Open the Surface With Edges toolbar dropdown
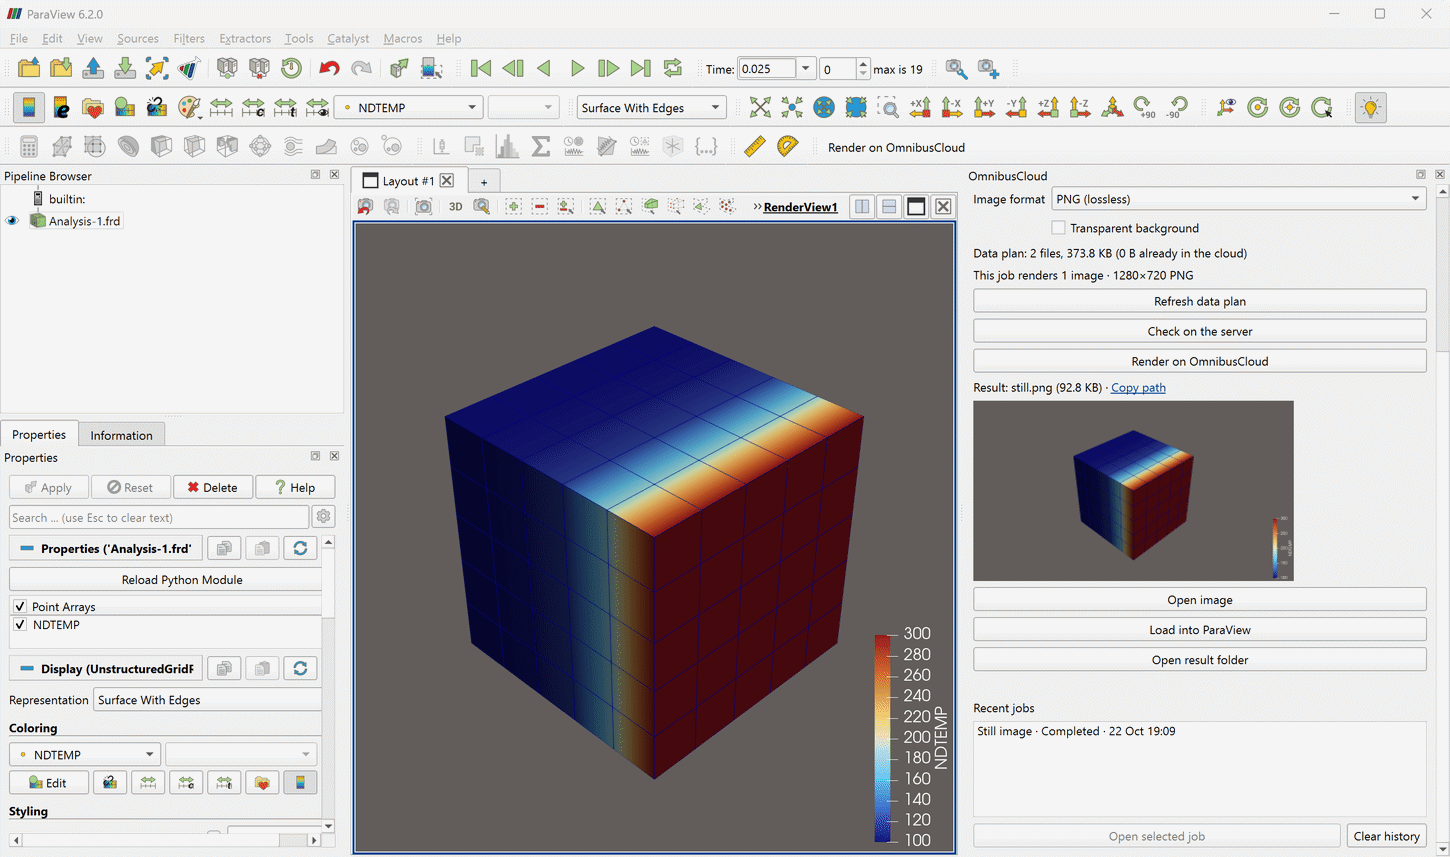 pos(651,107)
